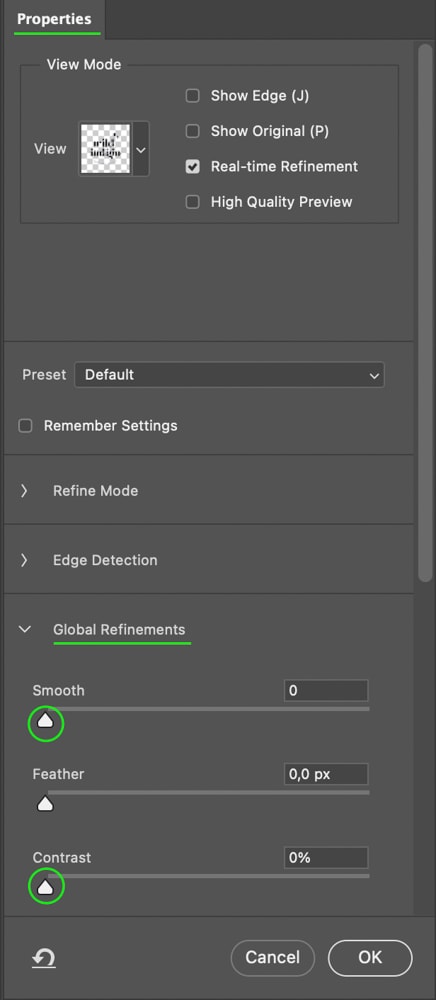Screen dimensions: 436x1000
Task: Turn on High Quality Preview
Action: [193, 202]
